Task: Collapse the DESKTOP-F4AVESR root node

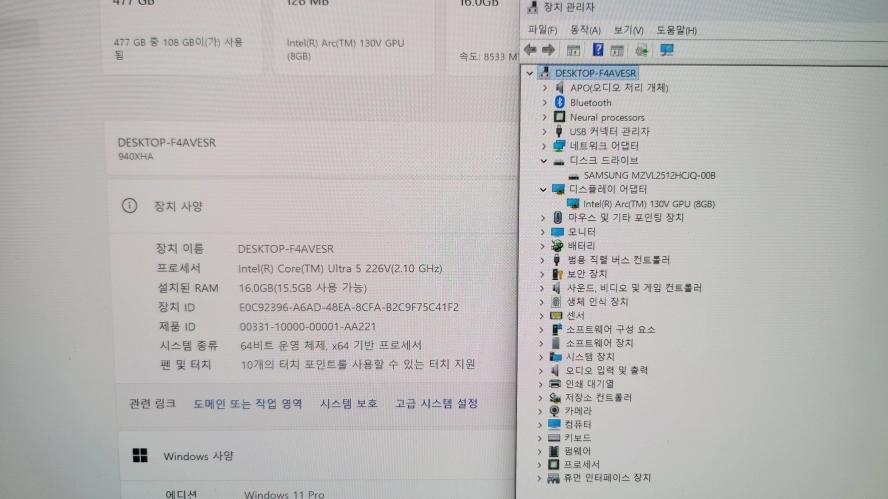Action: pos(530,73)
